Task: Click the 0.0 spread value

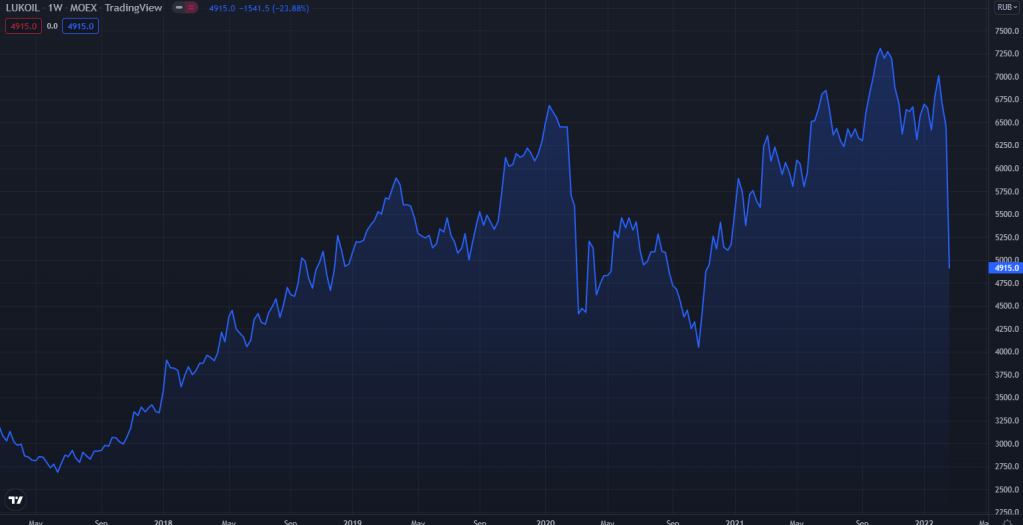Action: pos(52,26)
